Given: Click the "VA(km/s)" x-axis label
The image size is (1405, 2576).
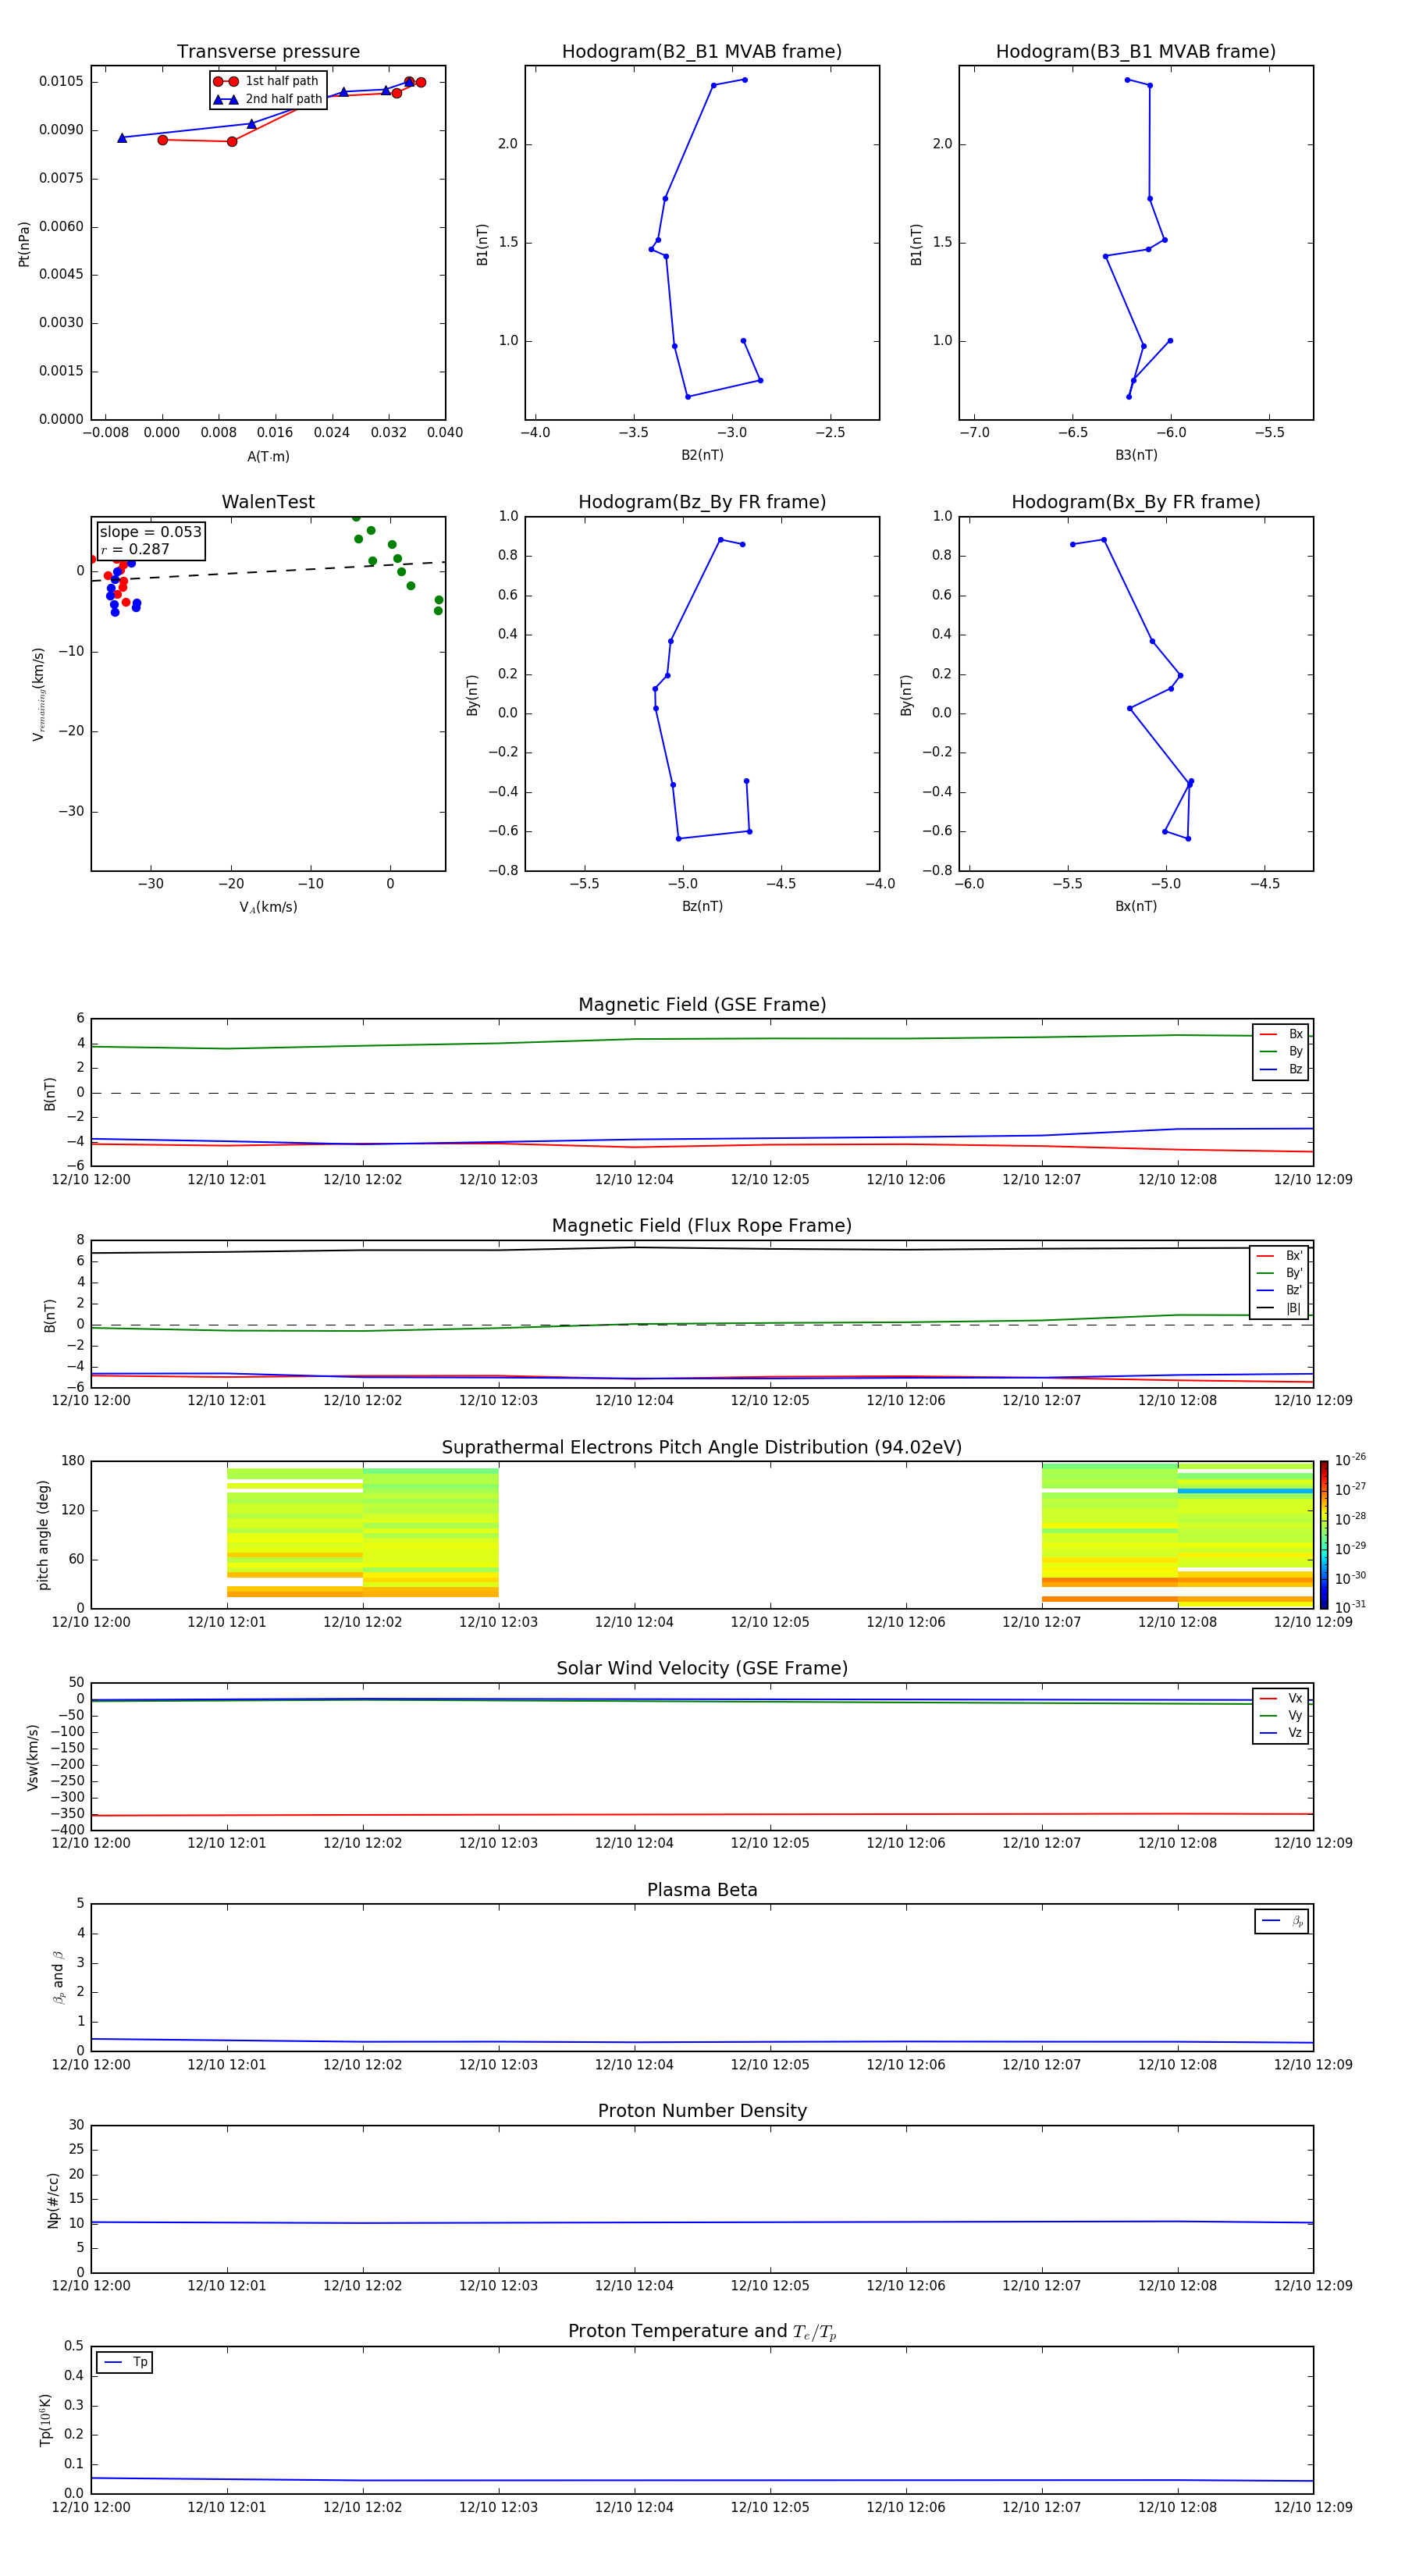Looking at the screenshot, I should [268, 907].
